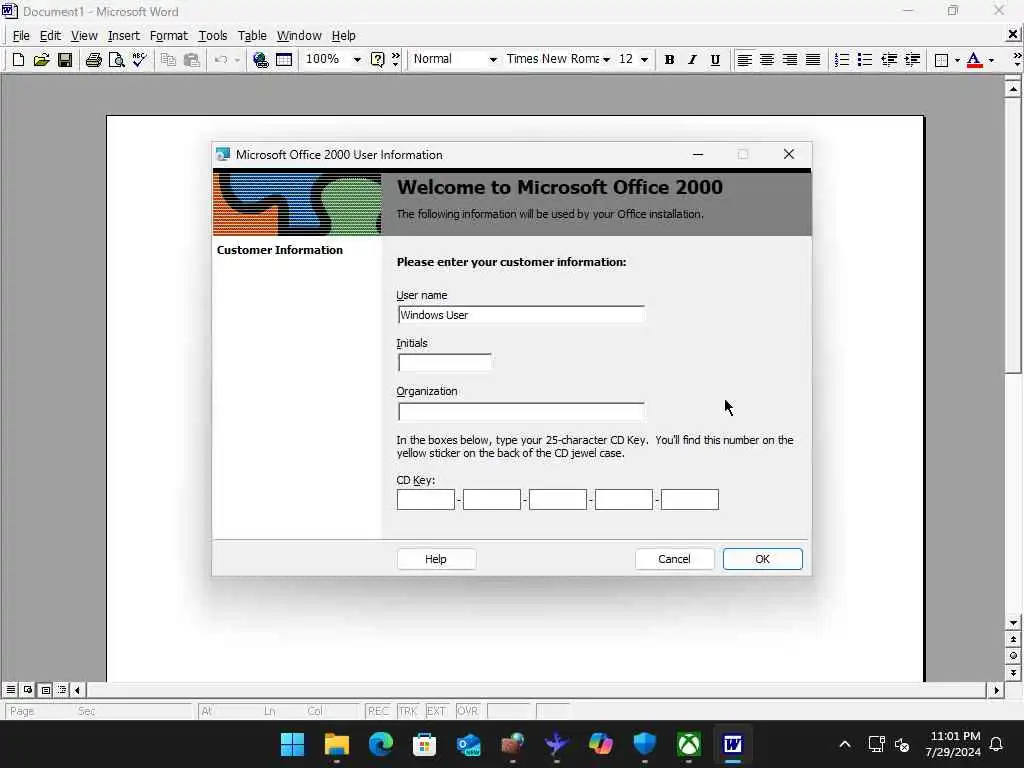Print using the printer icon

point(93,60)
